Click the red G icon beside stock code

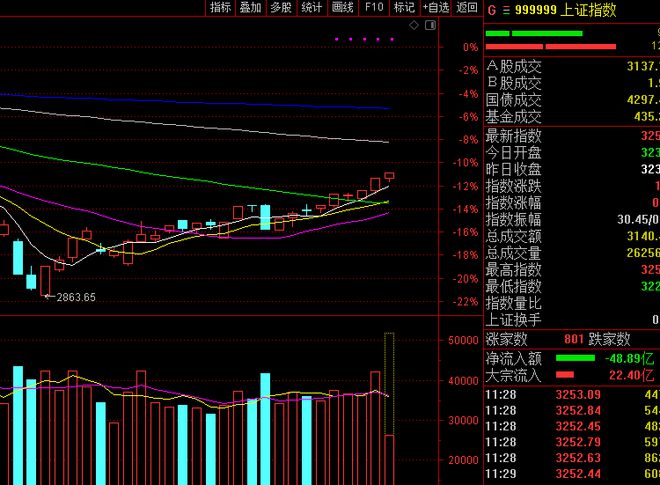[491, 10]
